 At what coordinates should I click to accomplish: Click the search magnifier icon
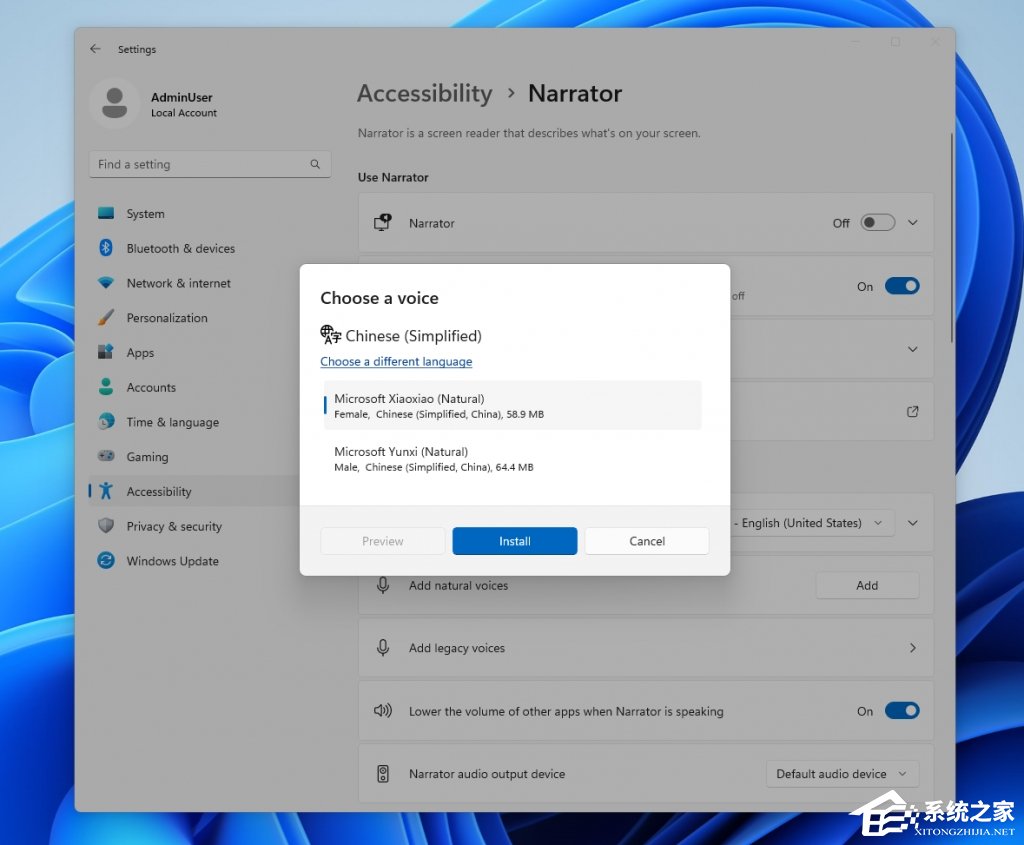pos(315,164)
